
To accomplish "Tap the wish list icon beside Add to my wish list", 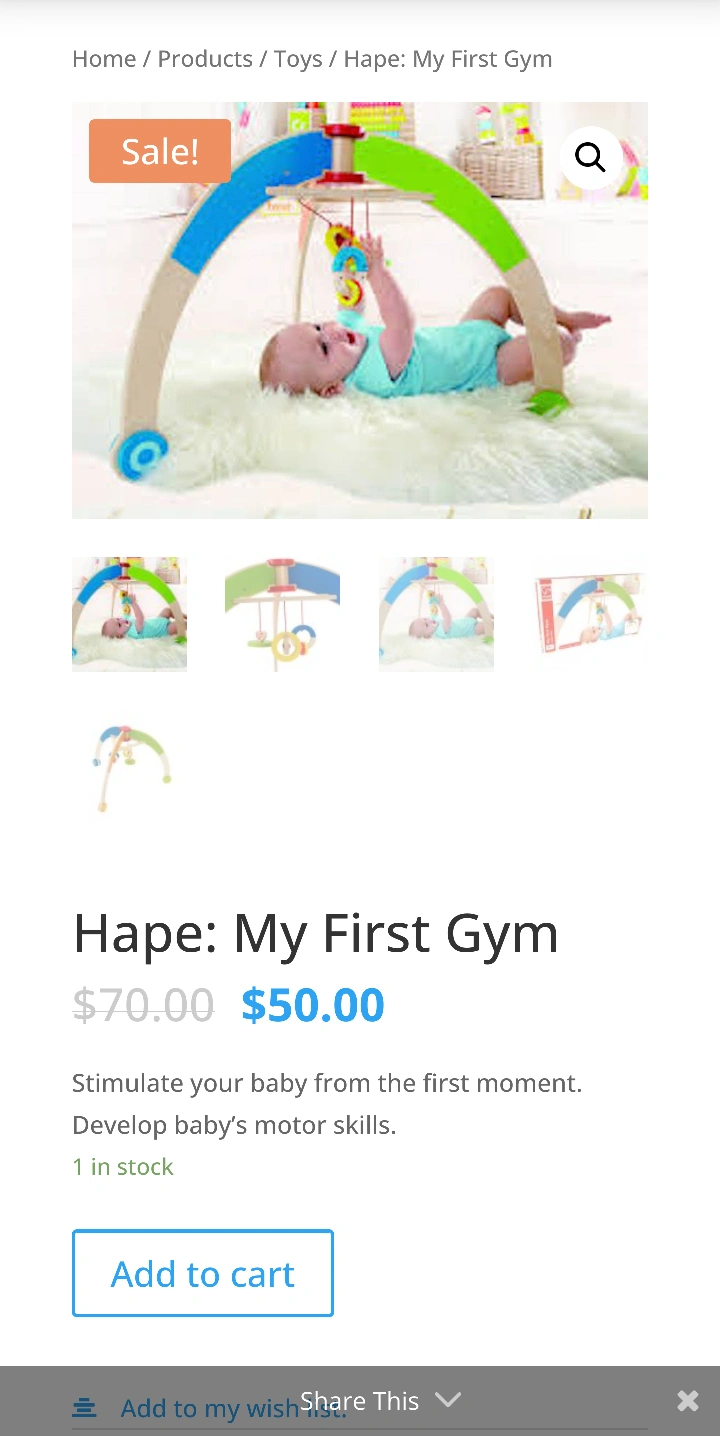I will point(84,1408).
